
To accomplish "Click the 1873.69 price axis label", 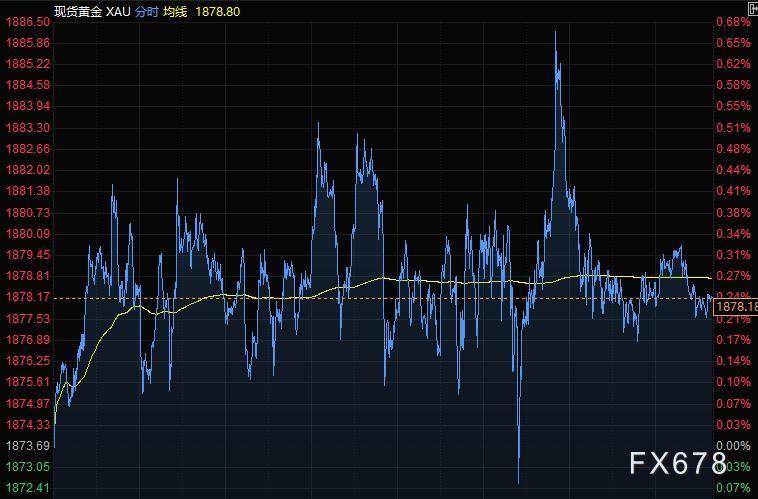I will point(27,445).
